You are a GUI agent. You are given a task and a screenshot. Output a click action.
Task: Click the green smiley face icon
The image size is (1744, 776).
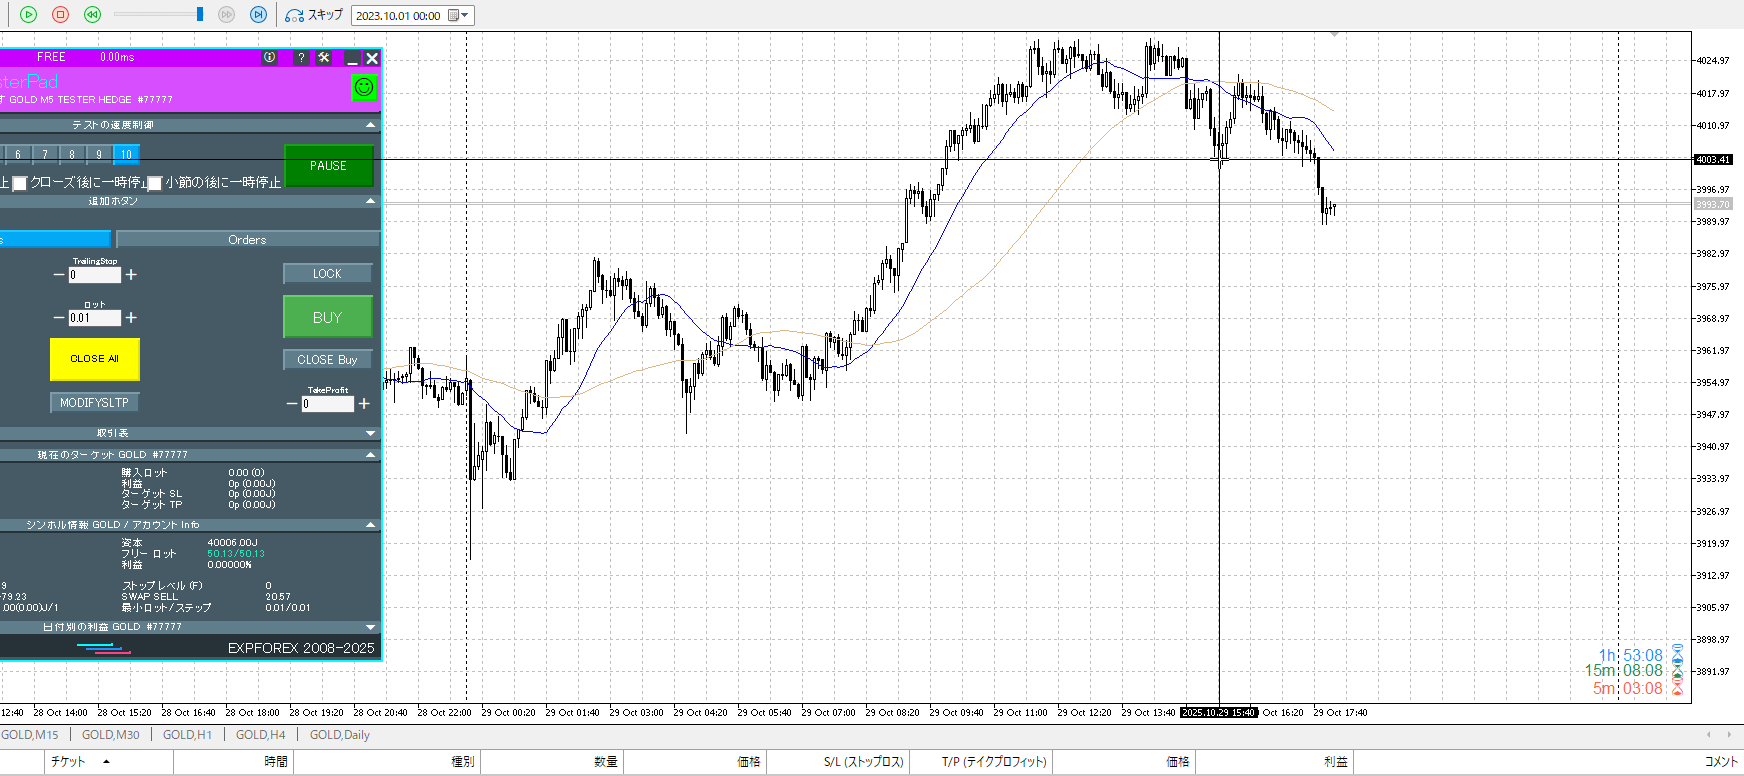point(364,87)
